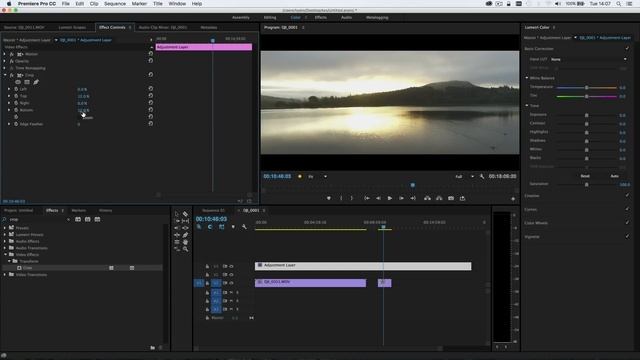This screenshot has width=640, height=360.
Task: Toggle Creative section checkbox
Action: click(x=627, y=196)
